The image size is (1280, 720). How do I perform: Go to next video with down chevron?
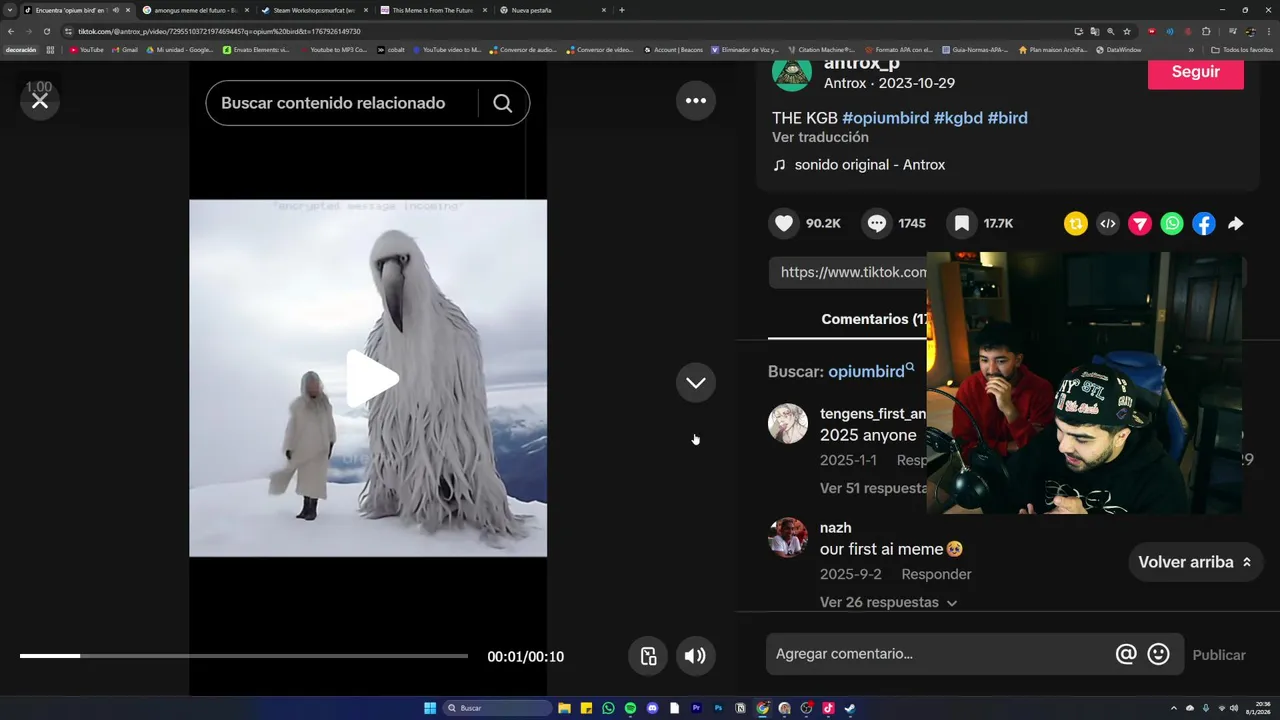(x=696, y=383)
